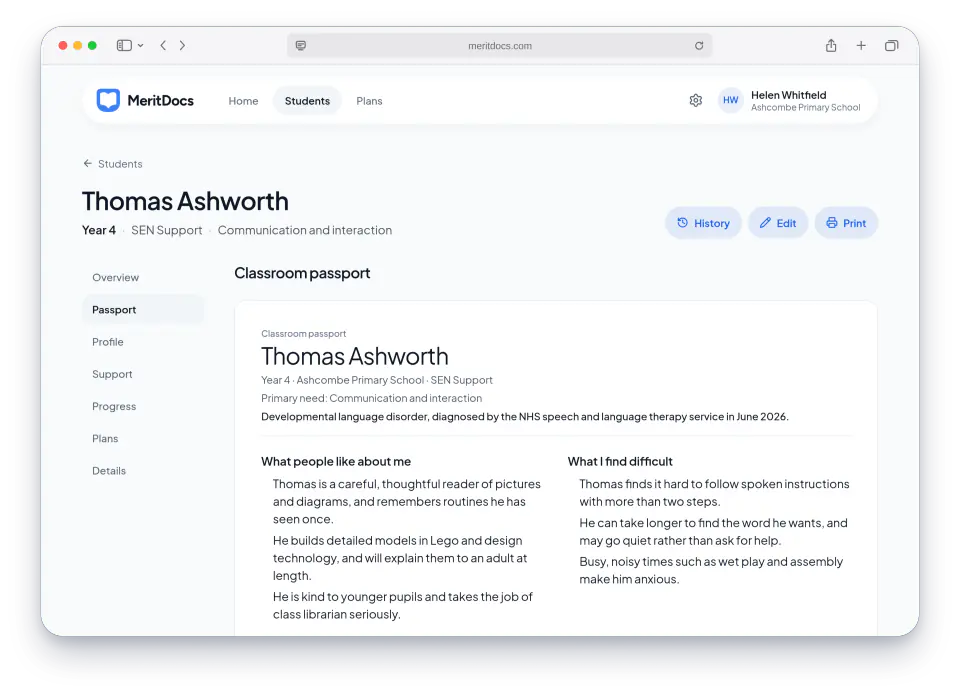Click the Print button
The image size is (960, 691).
[x=846, y=223]
